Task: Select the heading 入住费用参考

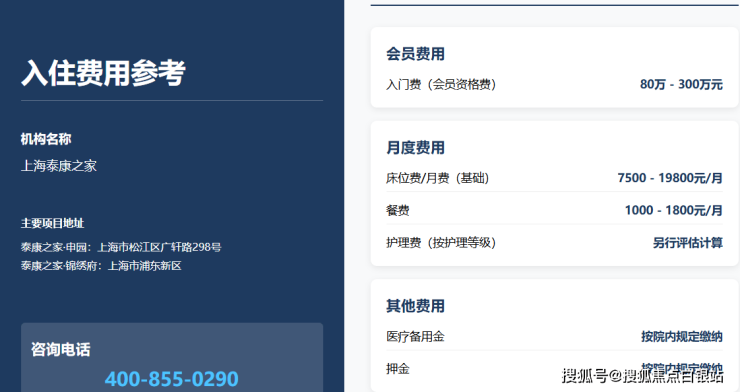Action: point(103,73)
